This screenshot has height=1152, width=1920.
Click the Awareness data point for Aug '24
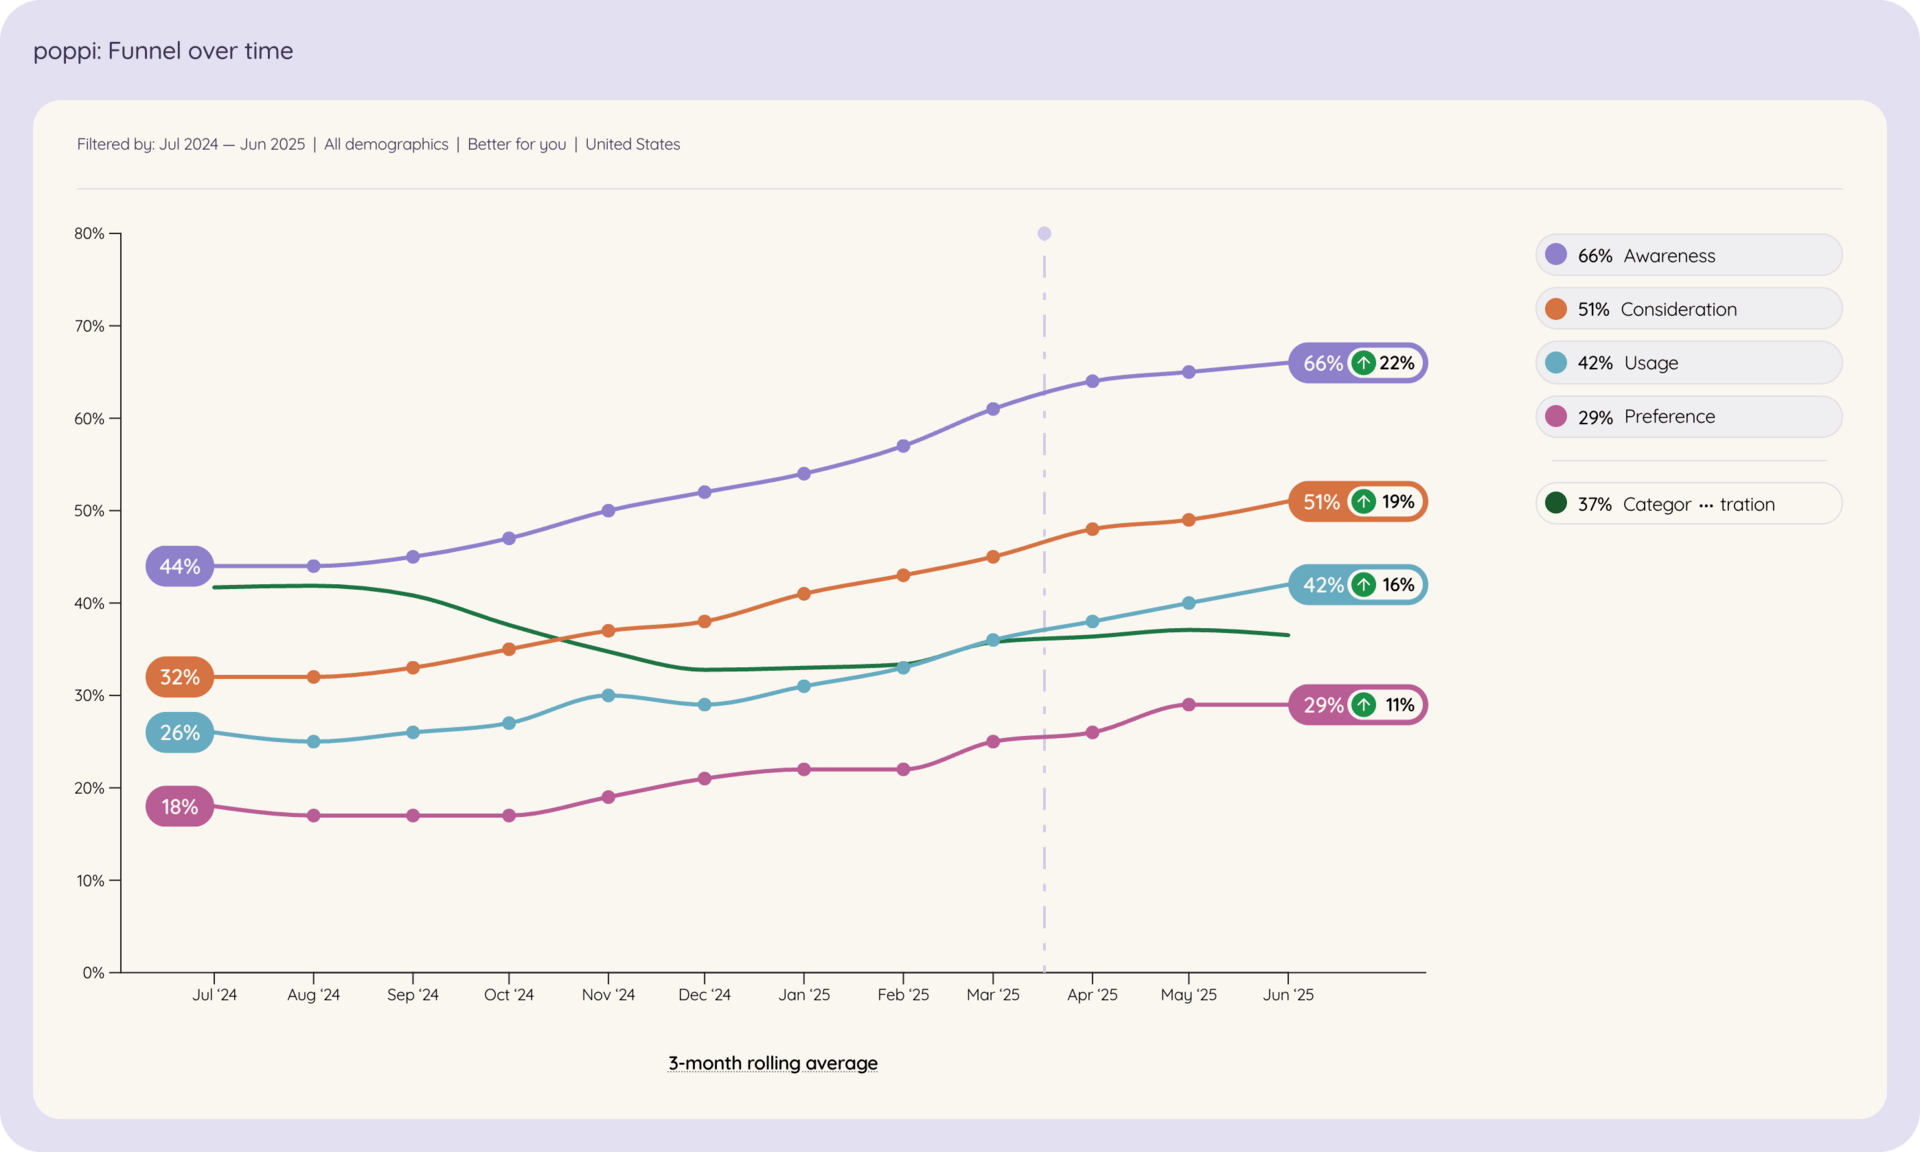pyautogui.click(x=313, y=566)
